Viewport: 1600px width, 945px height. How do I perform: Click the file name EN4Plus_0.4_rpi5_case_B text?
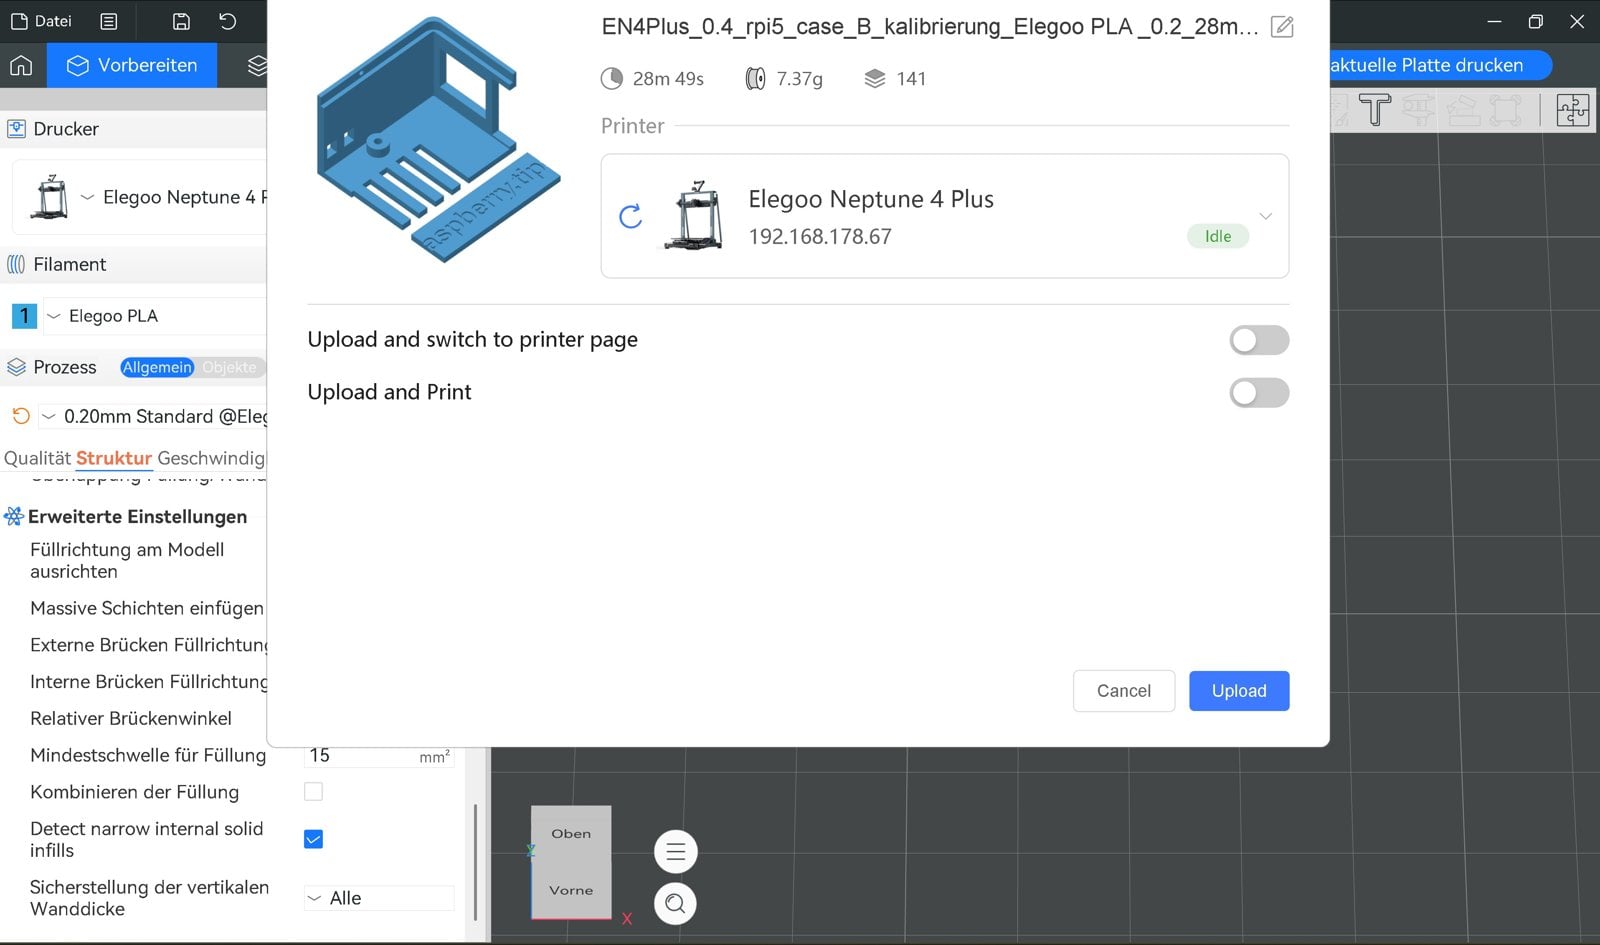pyautogui.click(x=930, y=27)
